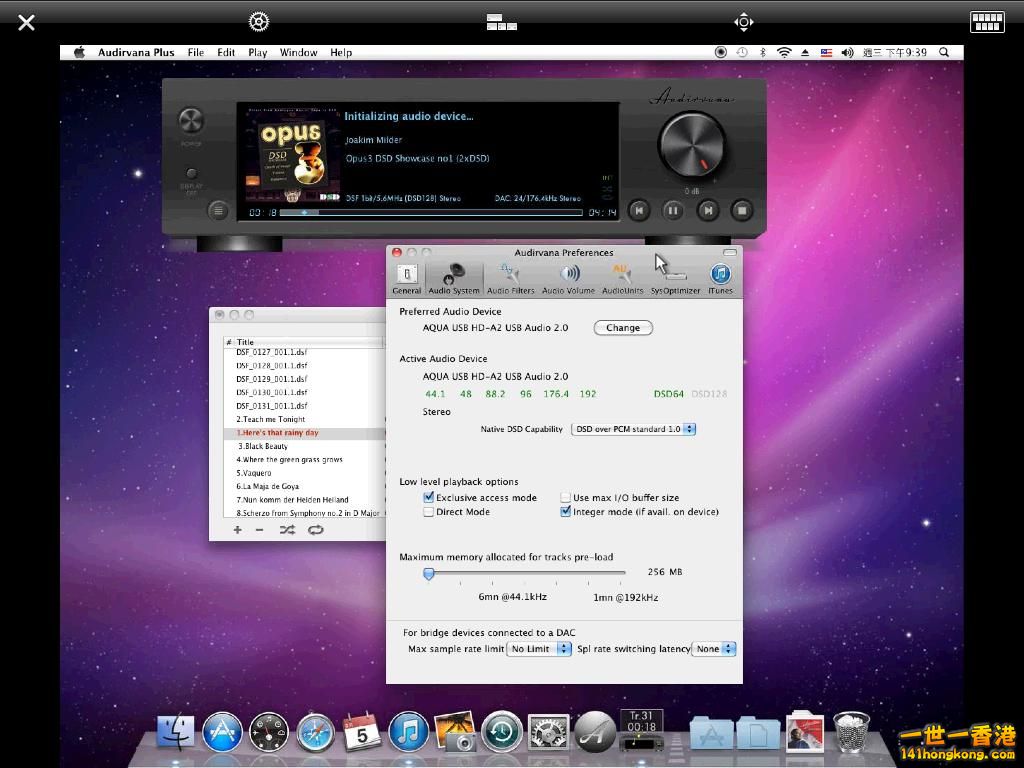Pause playback on the Audirvana player
Screen dimensions: 1024x768
pos(673,210)
